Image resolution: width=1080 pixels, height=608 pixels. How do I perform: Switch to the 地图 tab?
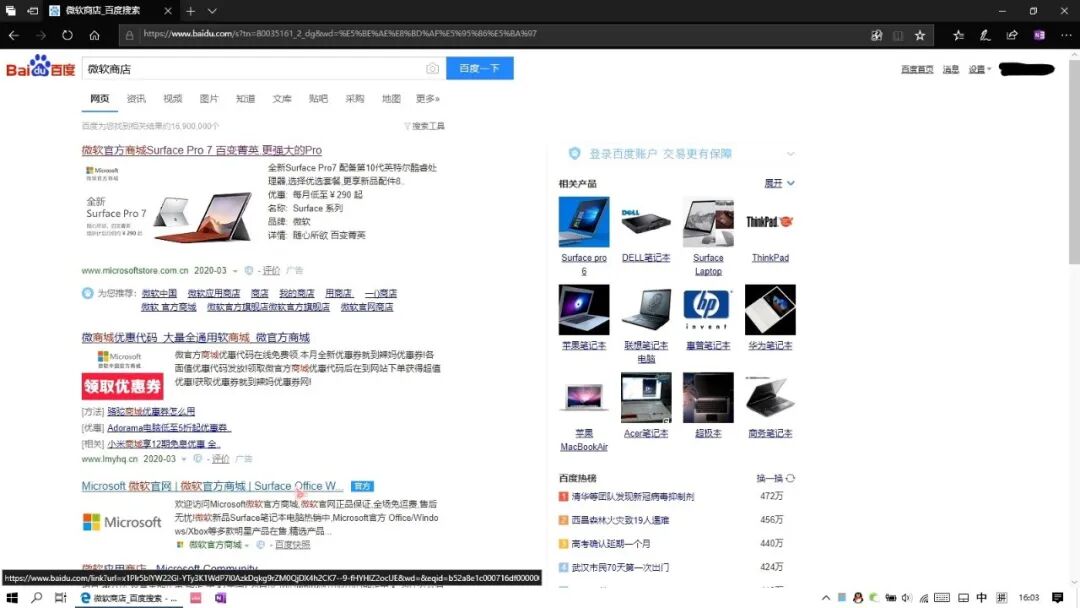391,98
